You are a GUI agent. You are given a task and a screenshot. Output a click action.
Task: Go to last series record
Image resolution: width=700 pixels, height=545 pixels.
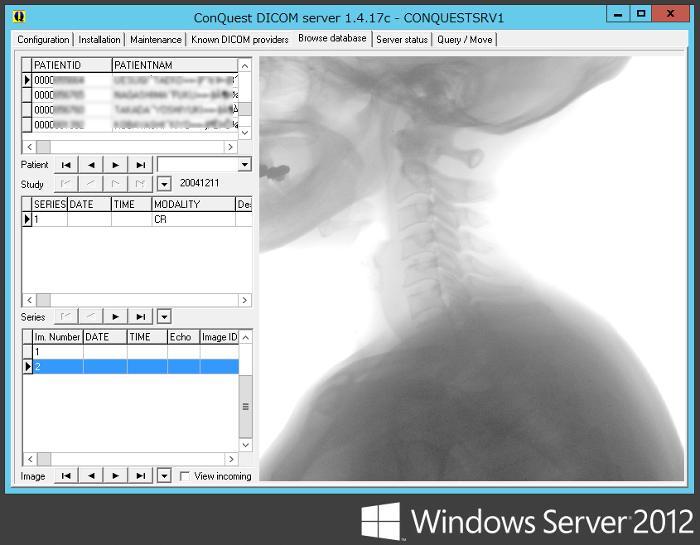(x=141, y=316)
